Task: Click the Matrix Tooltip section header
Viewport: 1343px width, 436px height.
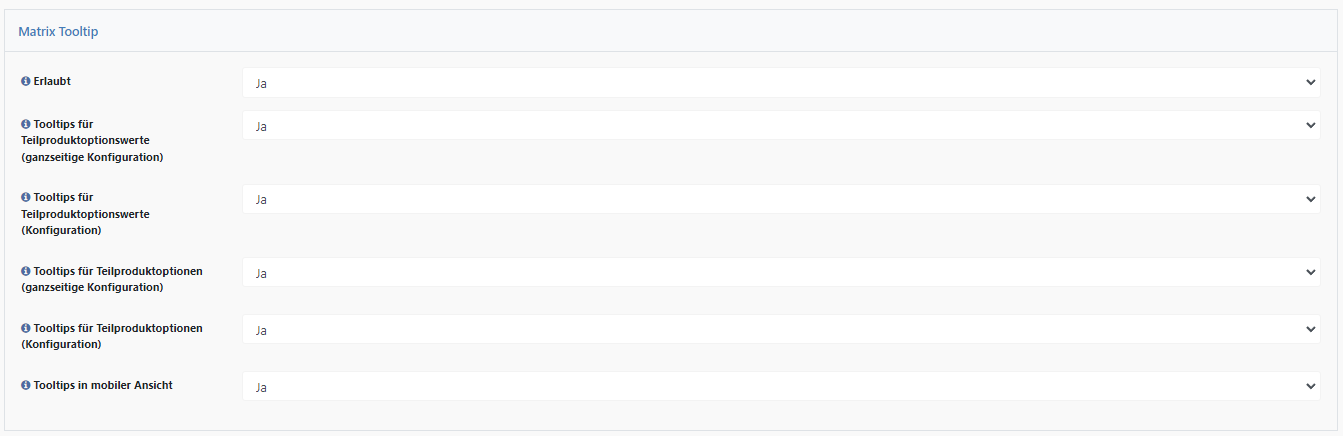Action: 58,32
